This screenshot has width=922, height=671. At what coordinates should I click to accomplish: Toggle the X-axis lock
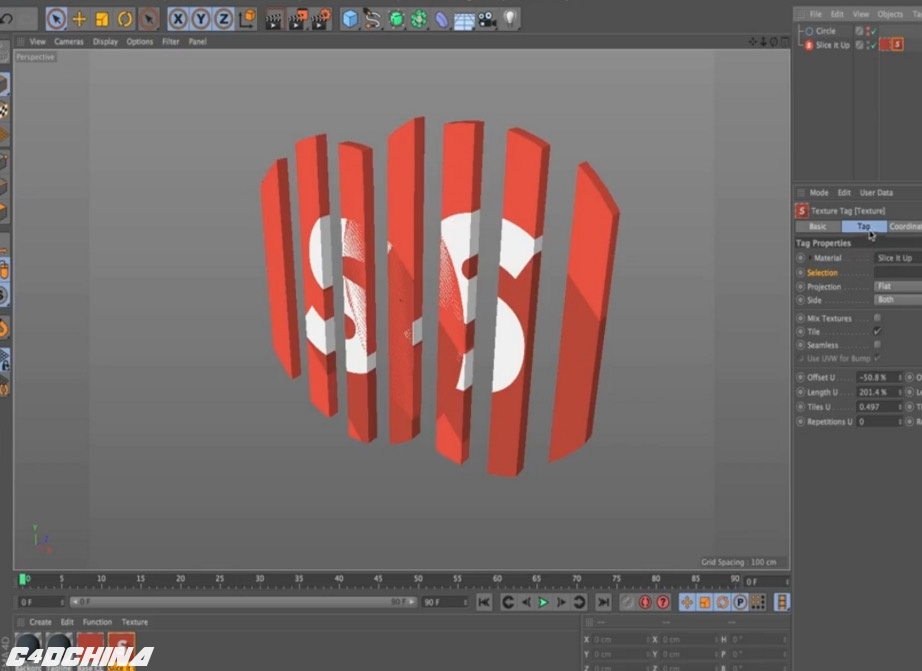pyautogui.click(x=178, y=19)
